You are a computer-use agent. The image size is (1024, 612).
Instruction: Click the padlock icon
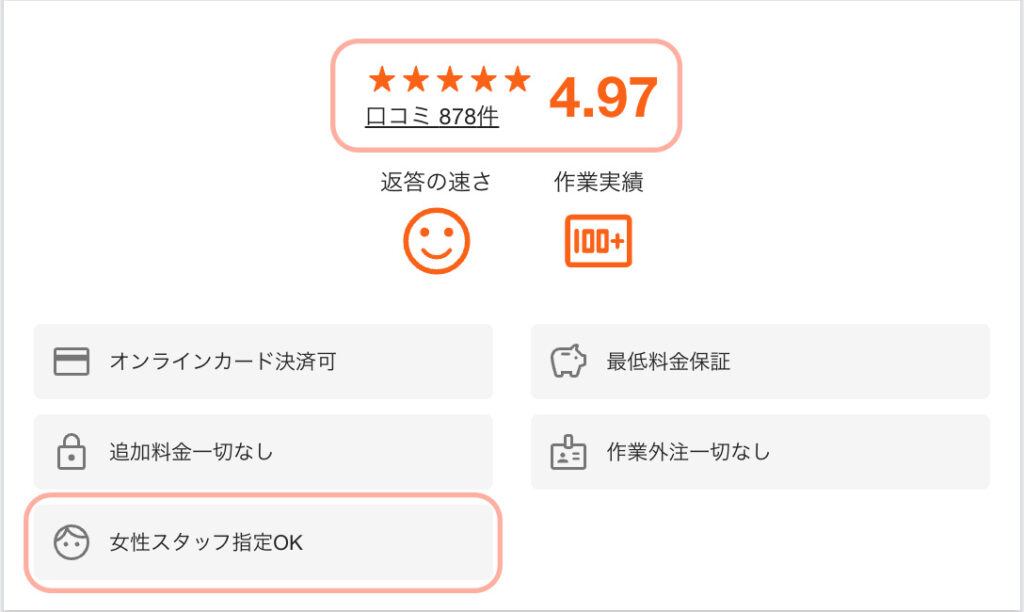[71, 452]
